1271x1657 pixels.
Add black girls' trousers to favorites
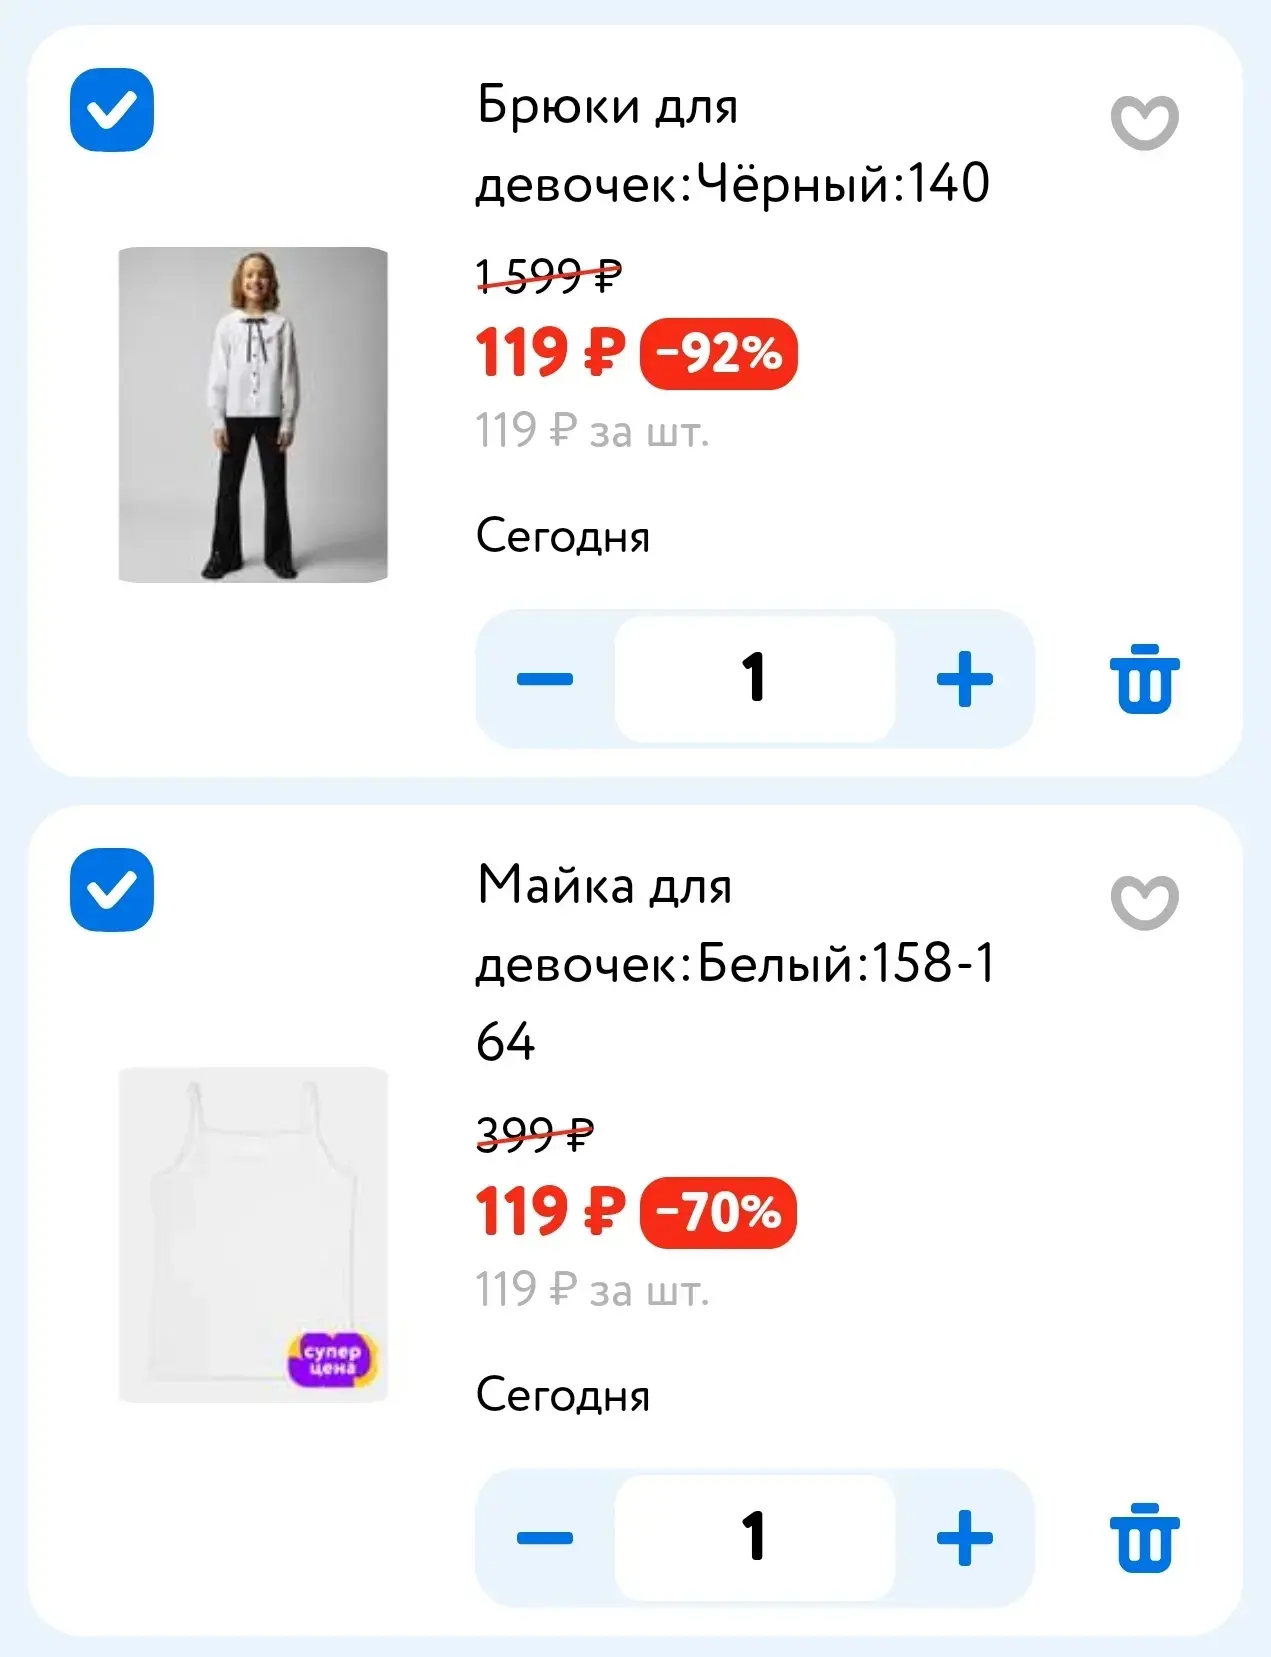(1144, 123)
